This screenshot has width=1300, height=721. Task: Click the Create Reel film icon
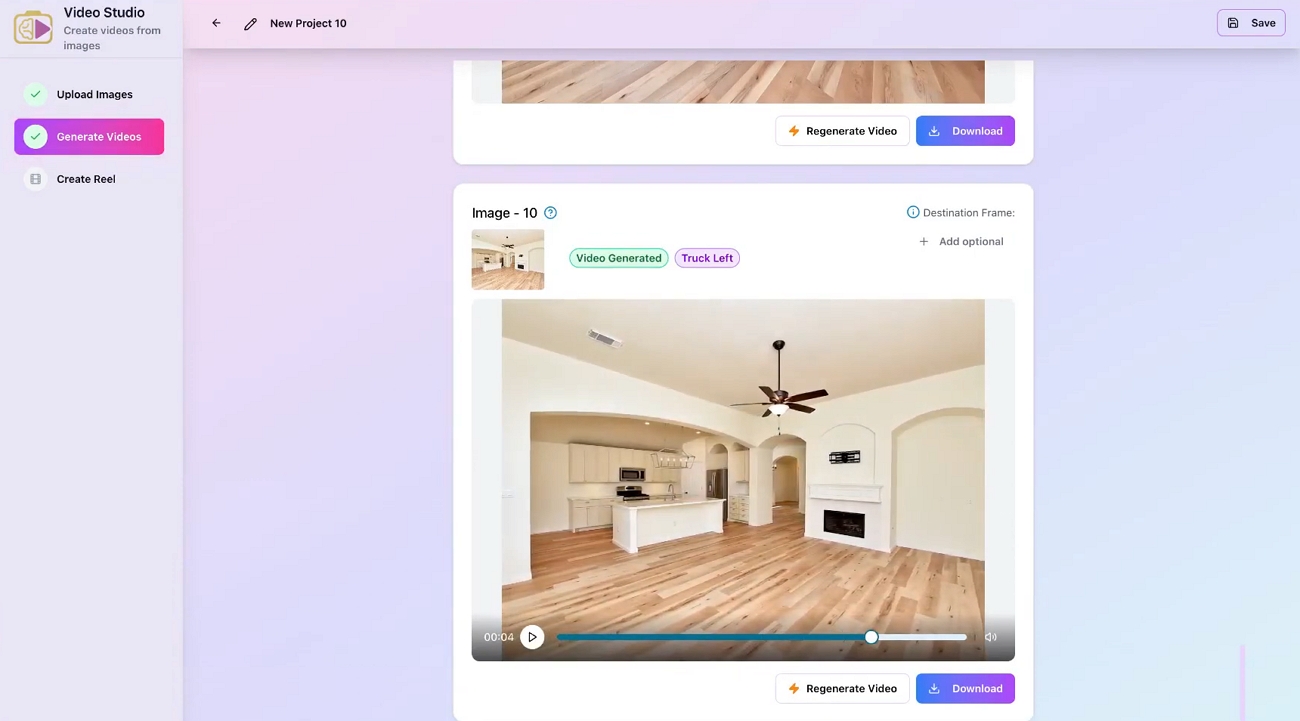[x=35, y=179]
